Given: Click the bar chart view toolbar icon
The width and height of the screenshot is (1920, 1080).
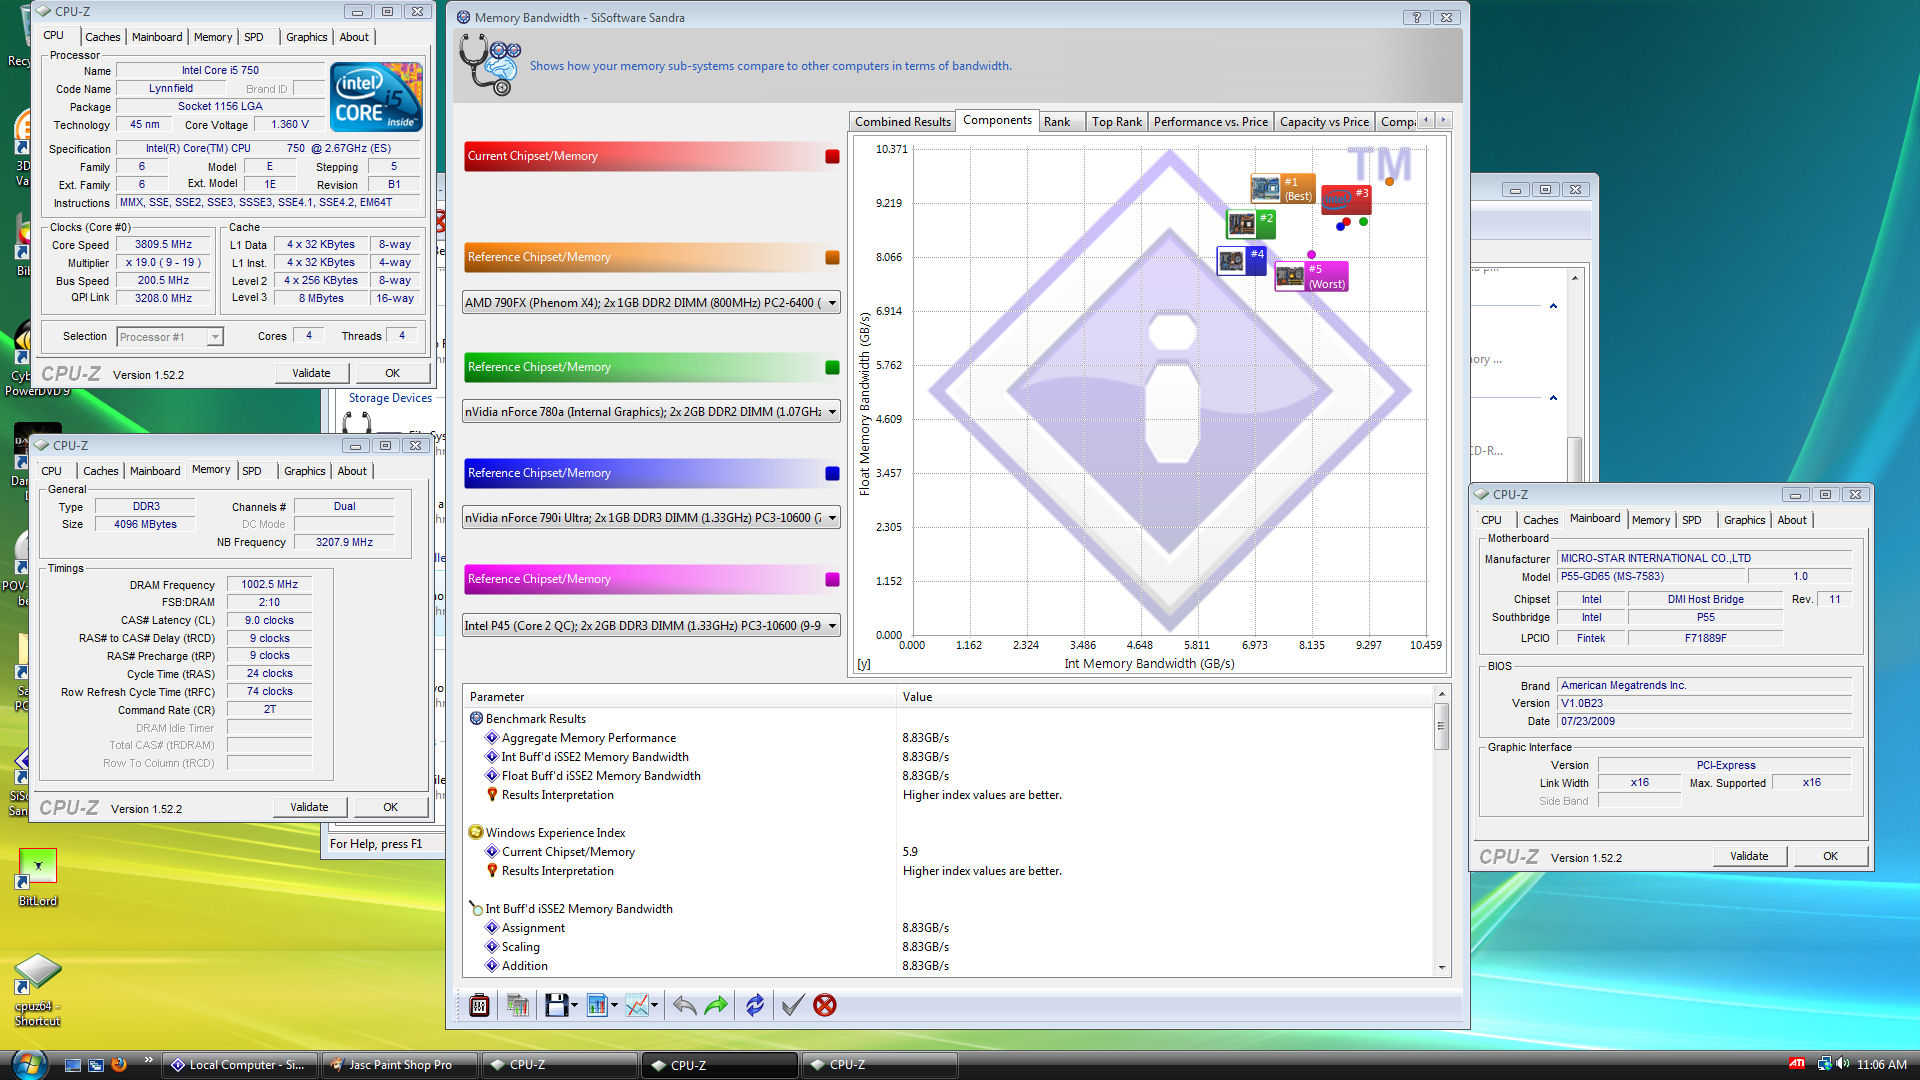Looking at the screenshot, I should (x=597, y=1005).
